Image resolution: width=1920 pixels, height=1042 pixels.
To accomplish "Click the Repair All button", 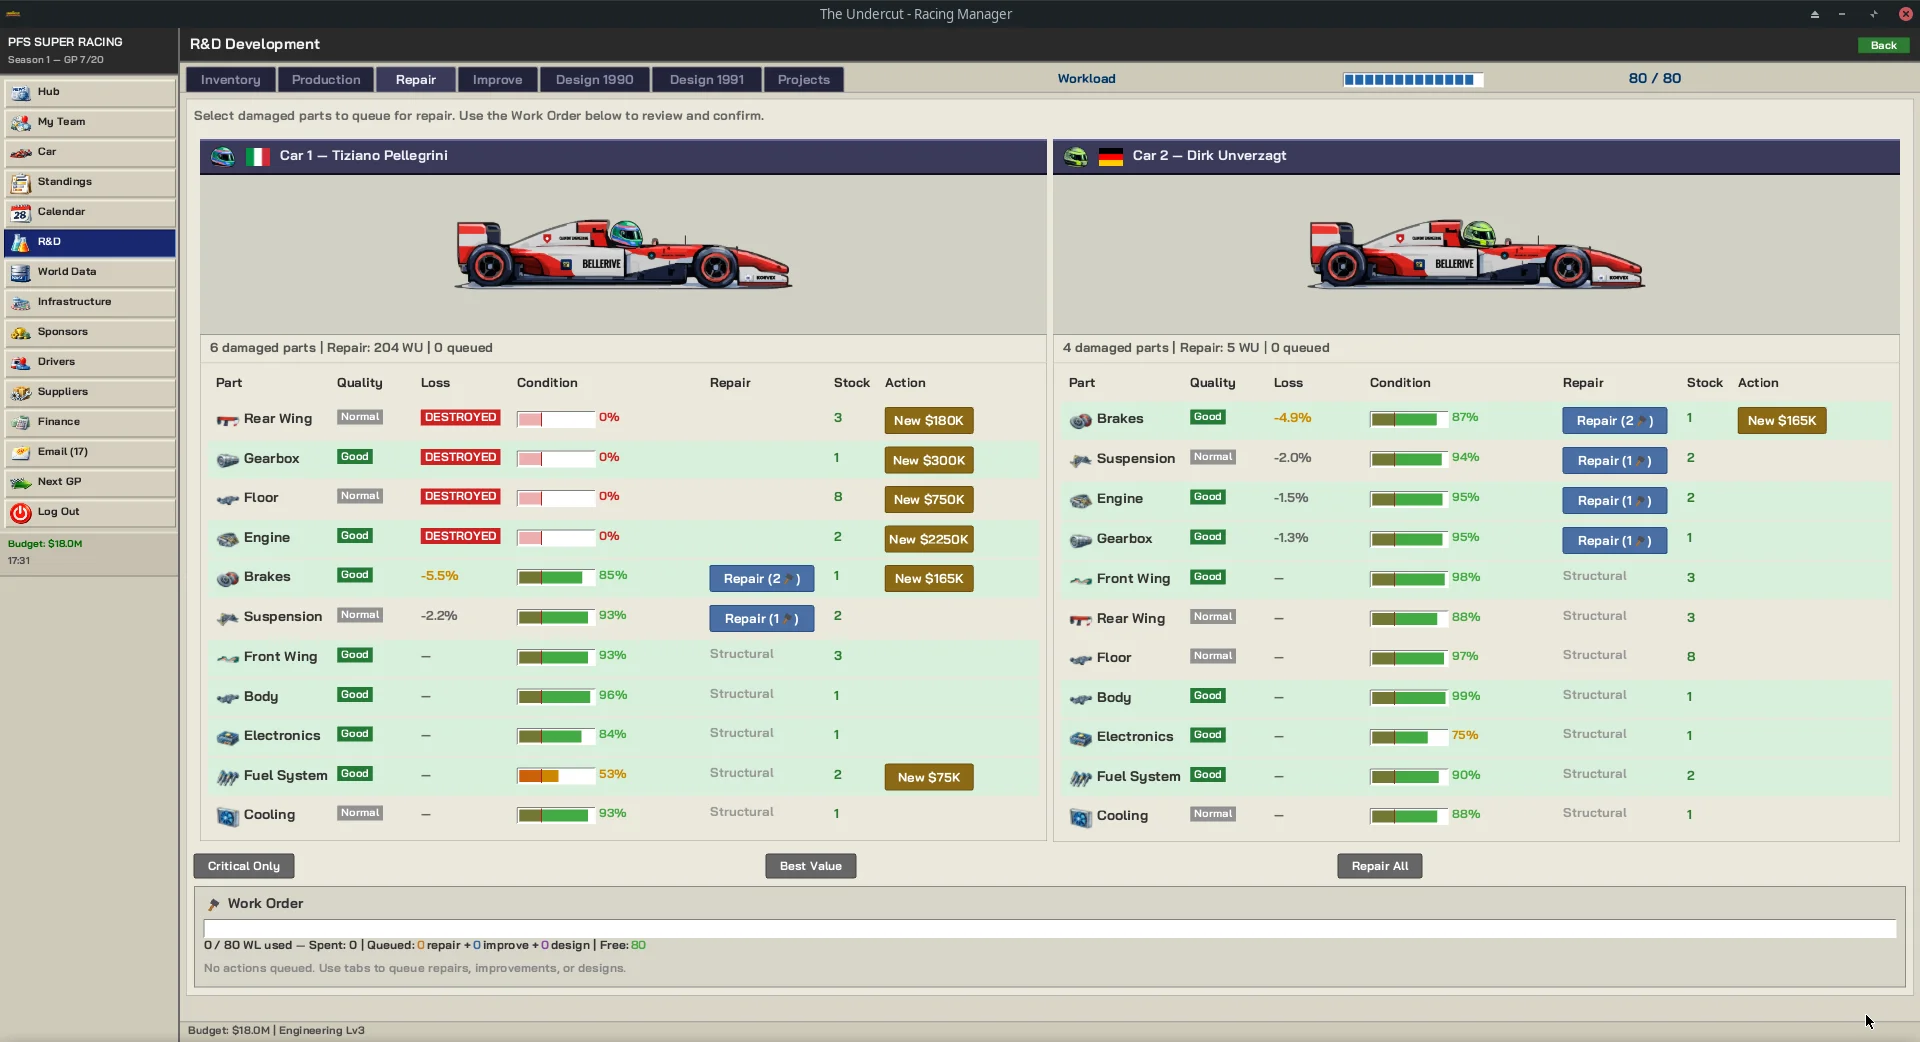I will [1379, 866].
